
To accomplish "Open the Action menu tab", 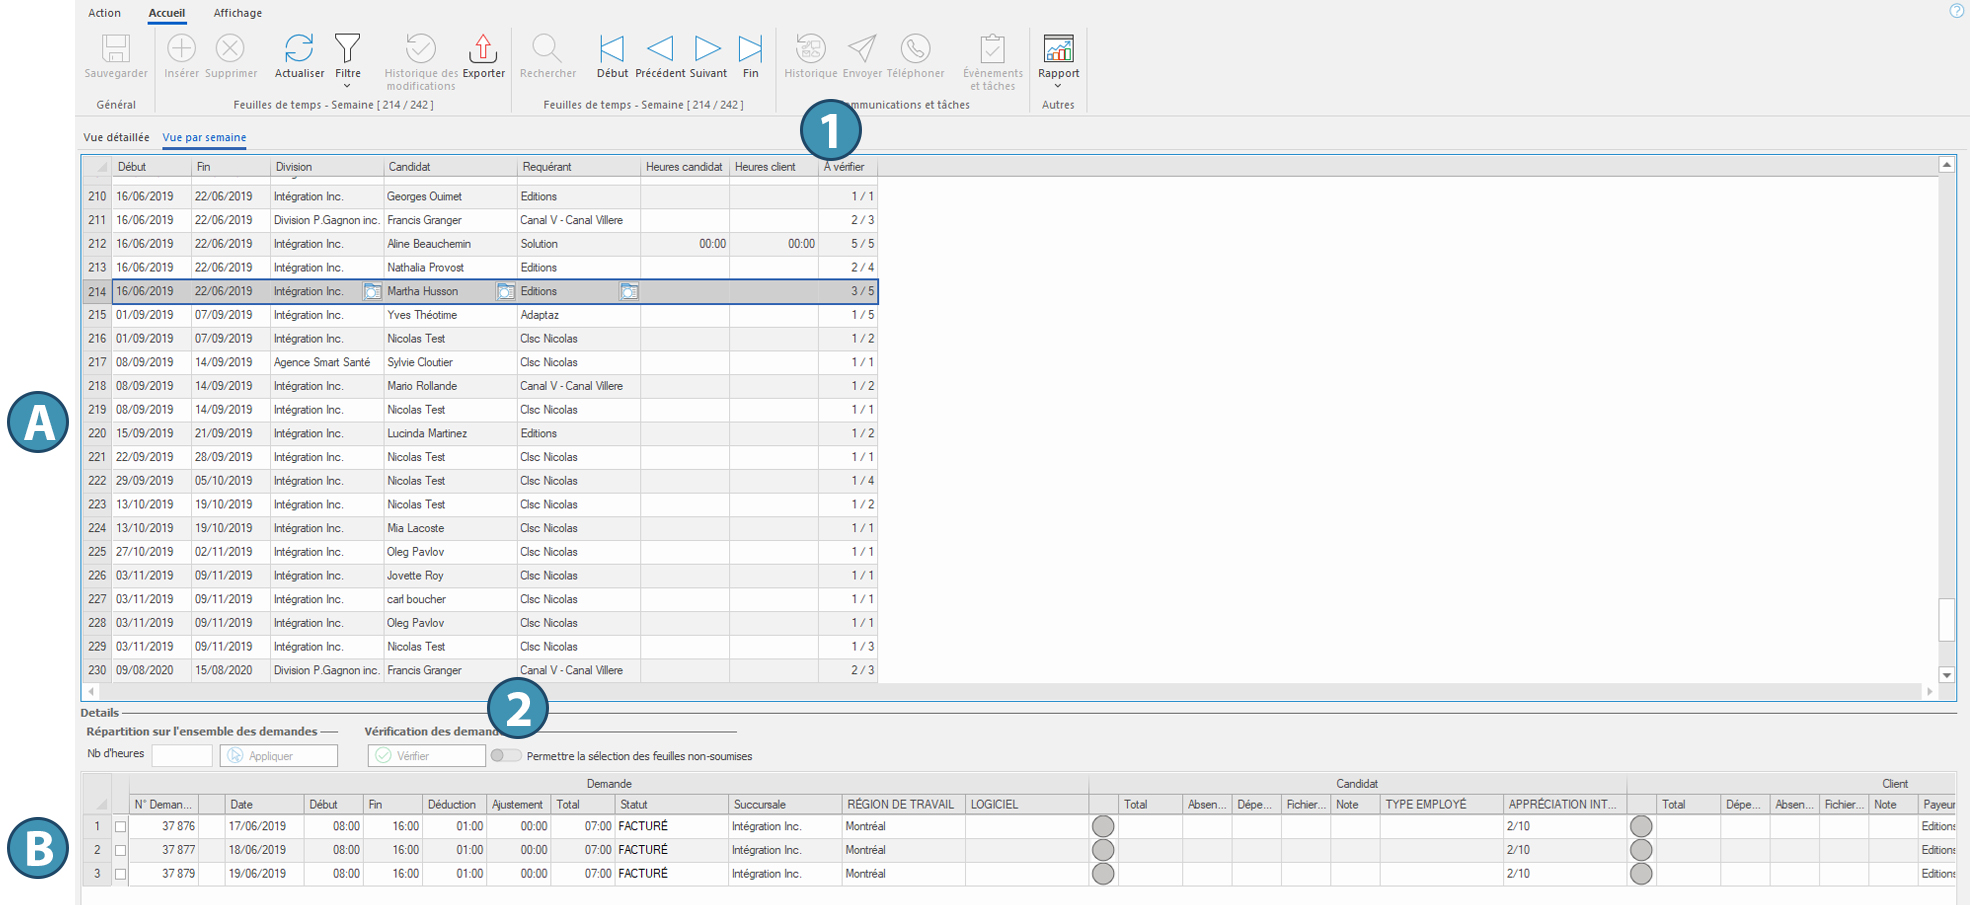I will [104, 13].
